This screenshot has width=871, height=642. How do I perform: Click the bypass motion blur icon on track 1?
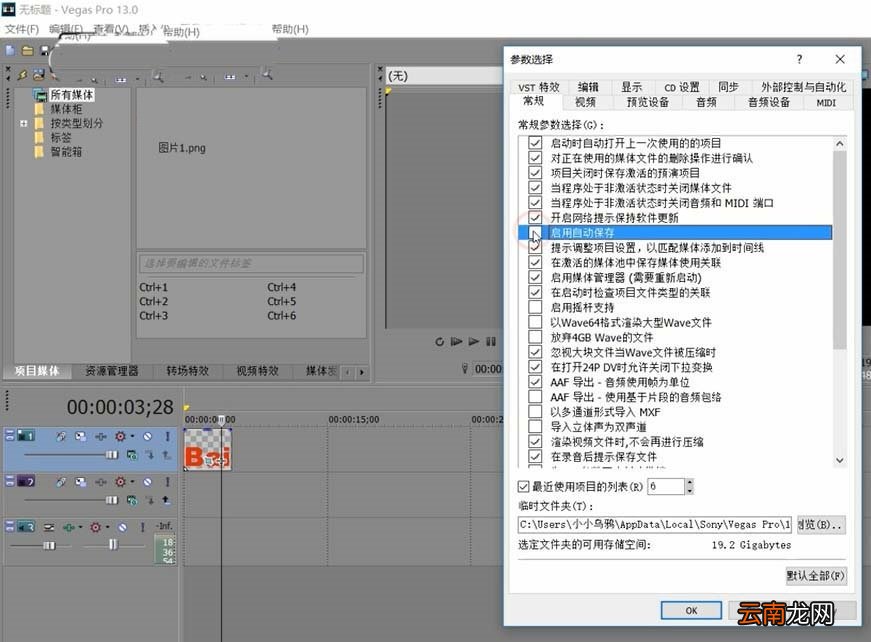tap(61, 437)
